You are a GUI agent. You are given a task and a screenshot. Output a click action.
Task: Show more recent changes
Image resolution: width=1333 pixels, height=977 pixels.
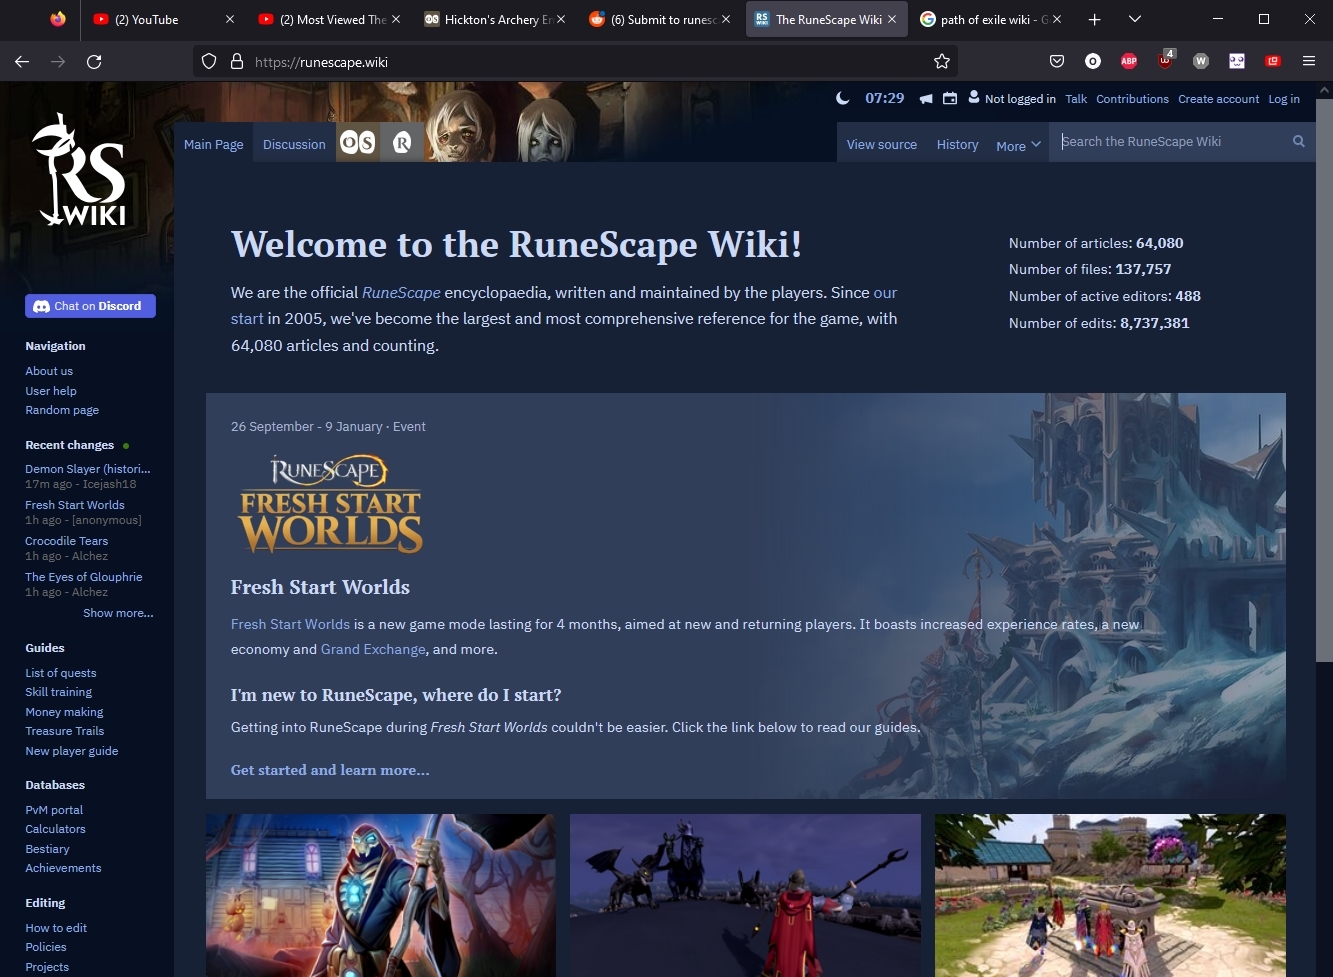pos(118,613)
